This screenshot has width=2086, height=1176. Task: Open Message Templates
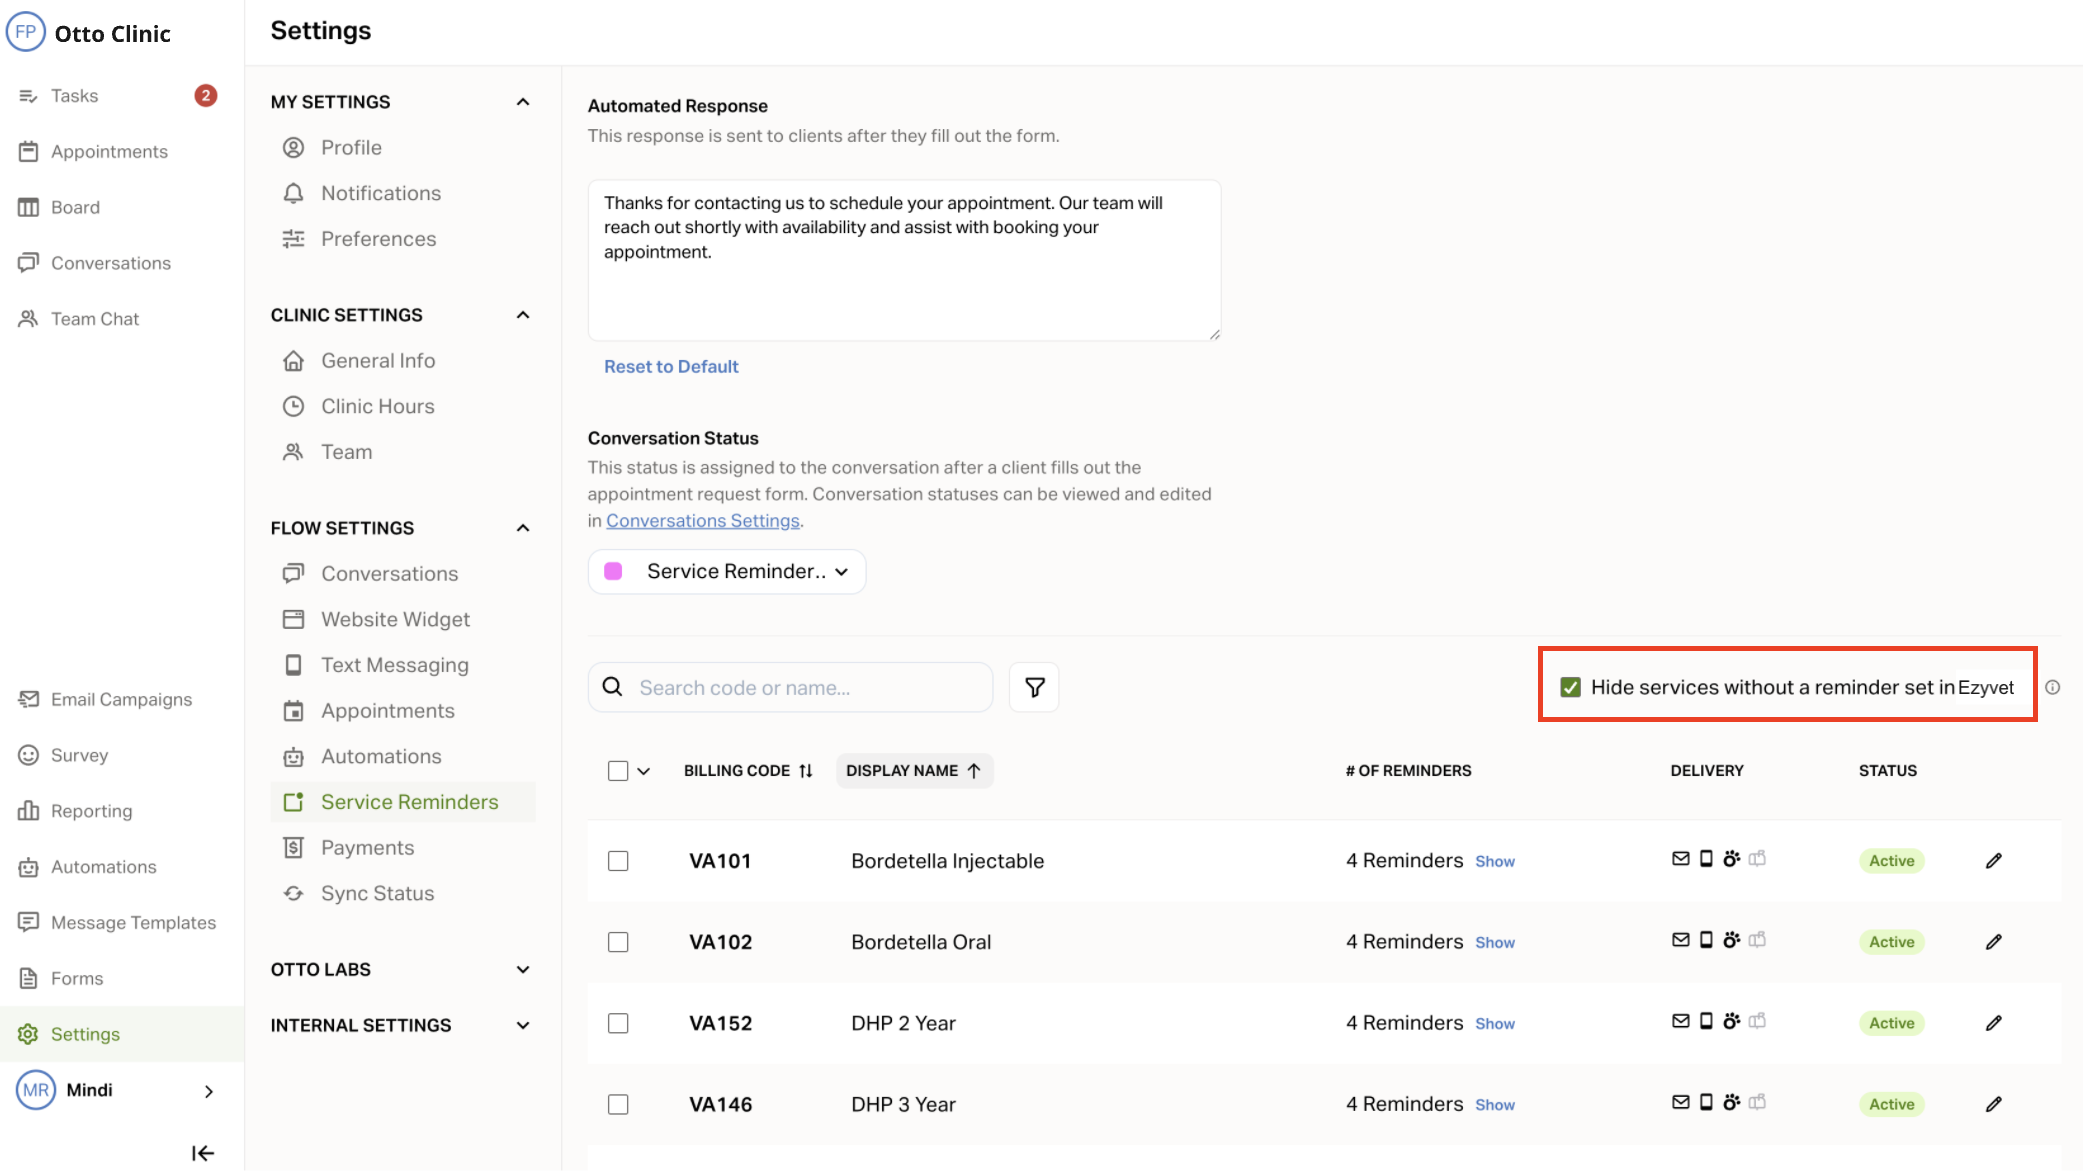tap(133, 923)
